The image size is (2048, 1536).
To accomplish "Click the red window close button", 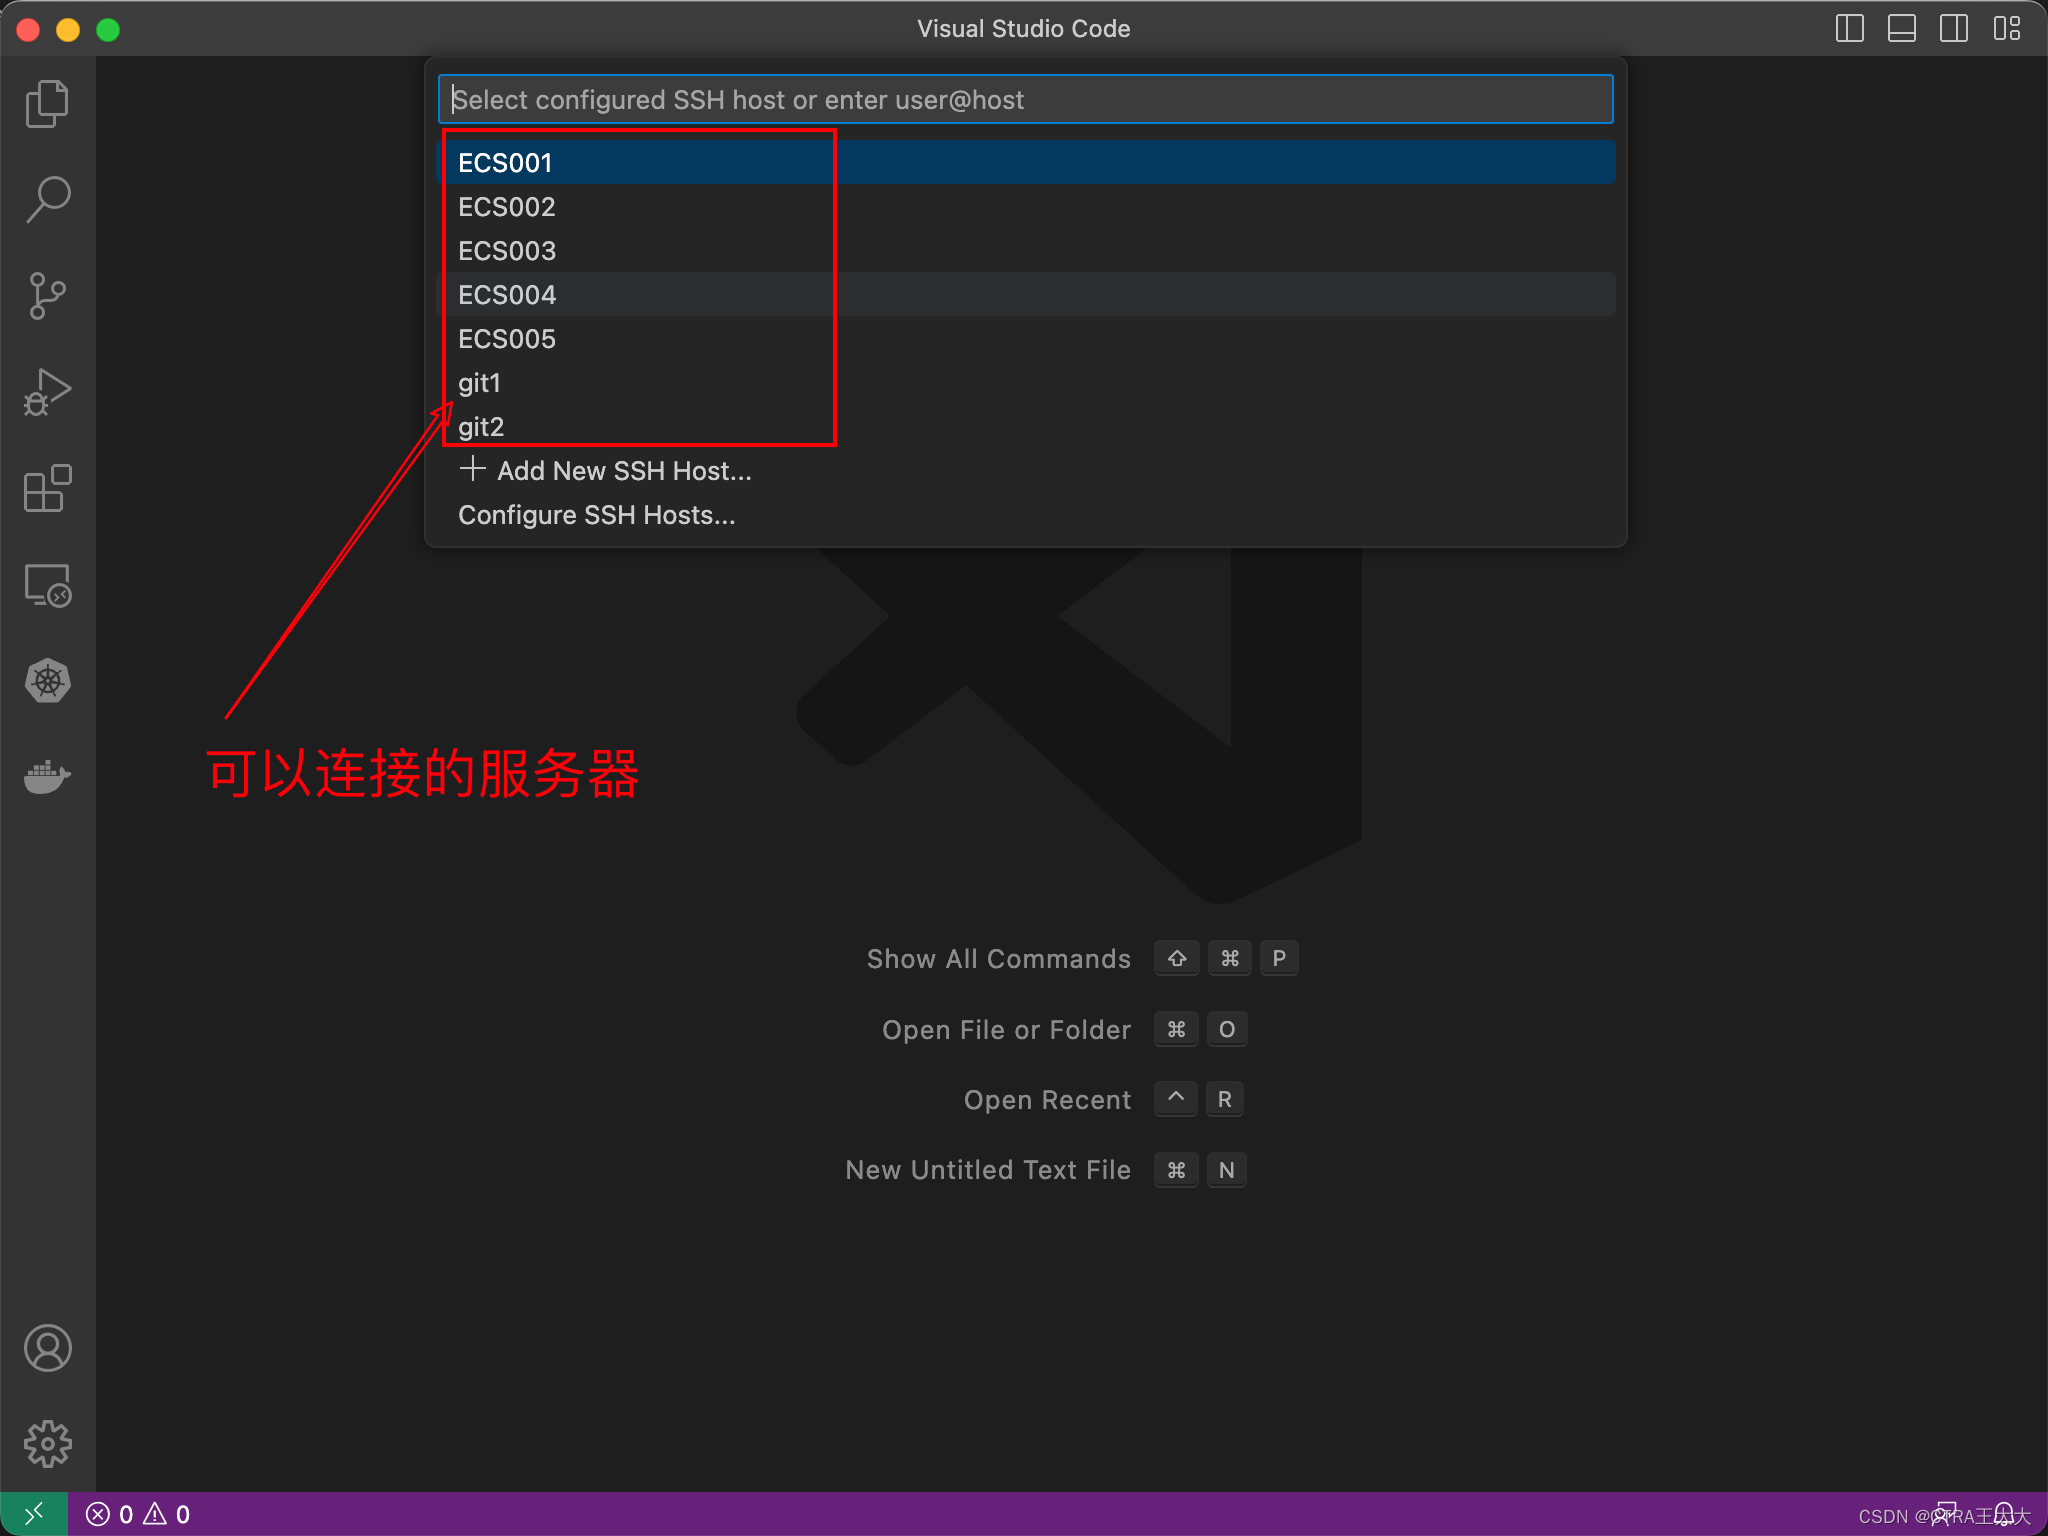I will [28, 29].
